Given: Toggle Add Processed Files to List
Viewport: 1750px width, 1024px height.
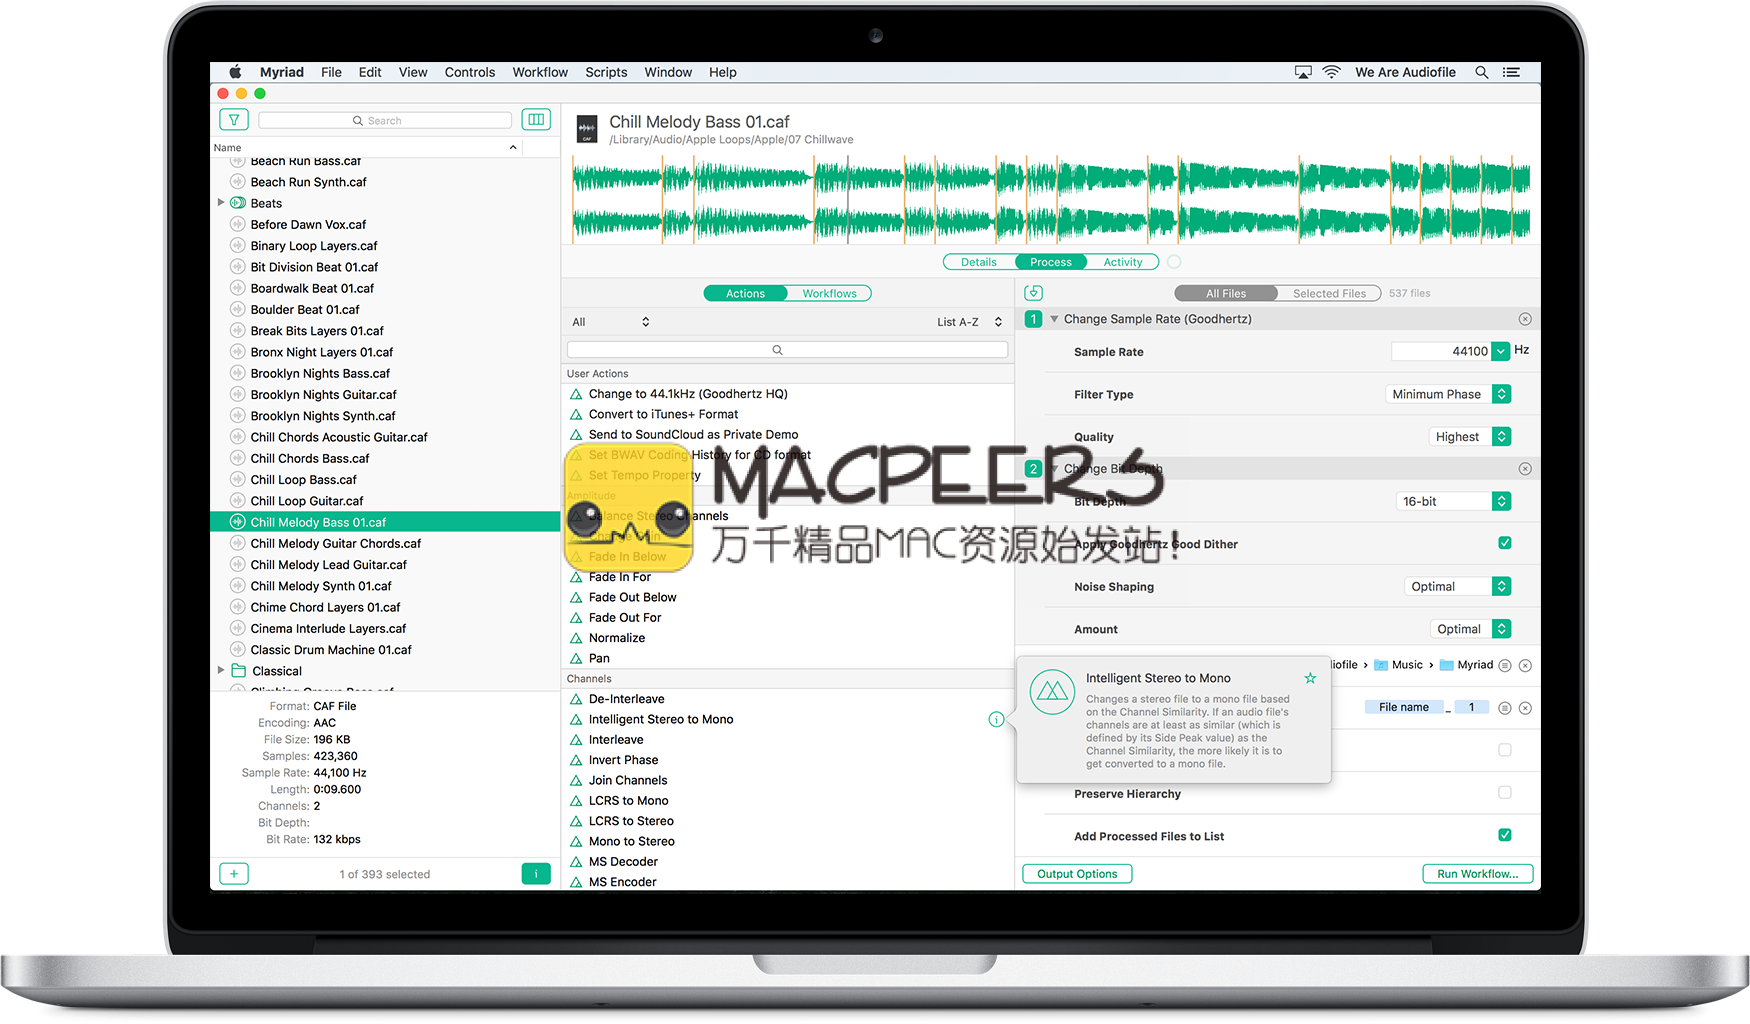Looking at the screenshot, I should tap(1505, 835).
